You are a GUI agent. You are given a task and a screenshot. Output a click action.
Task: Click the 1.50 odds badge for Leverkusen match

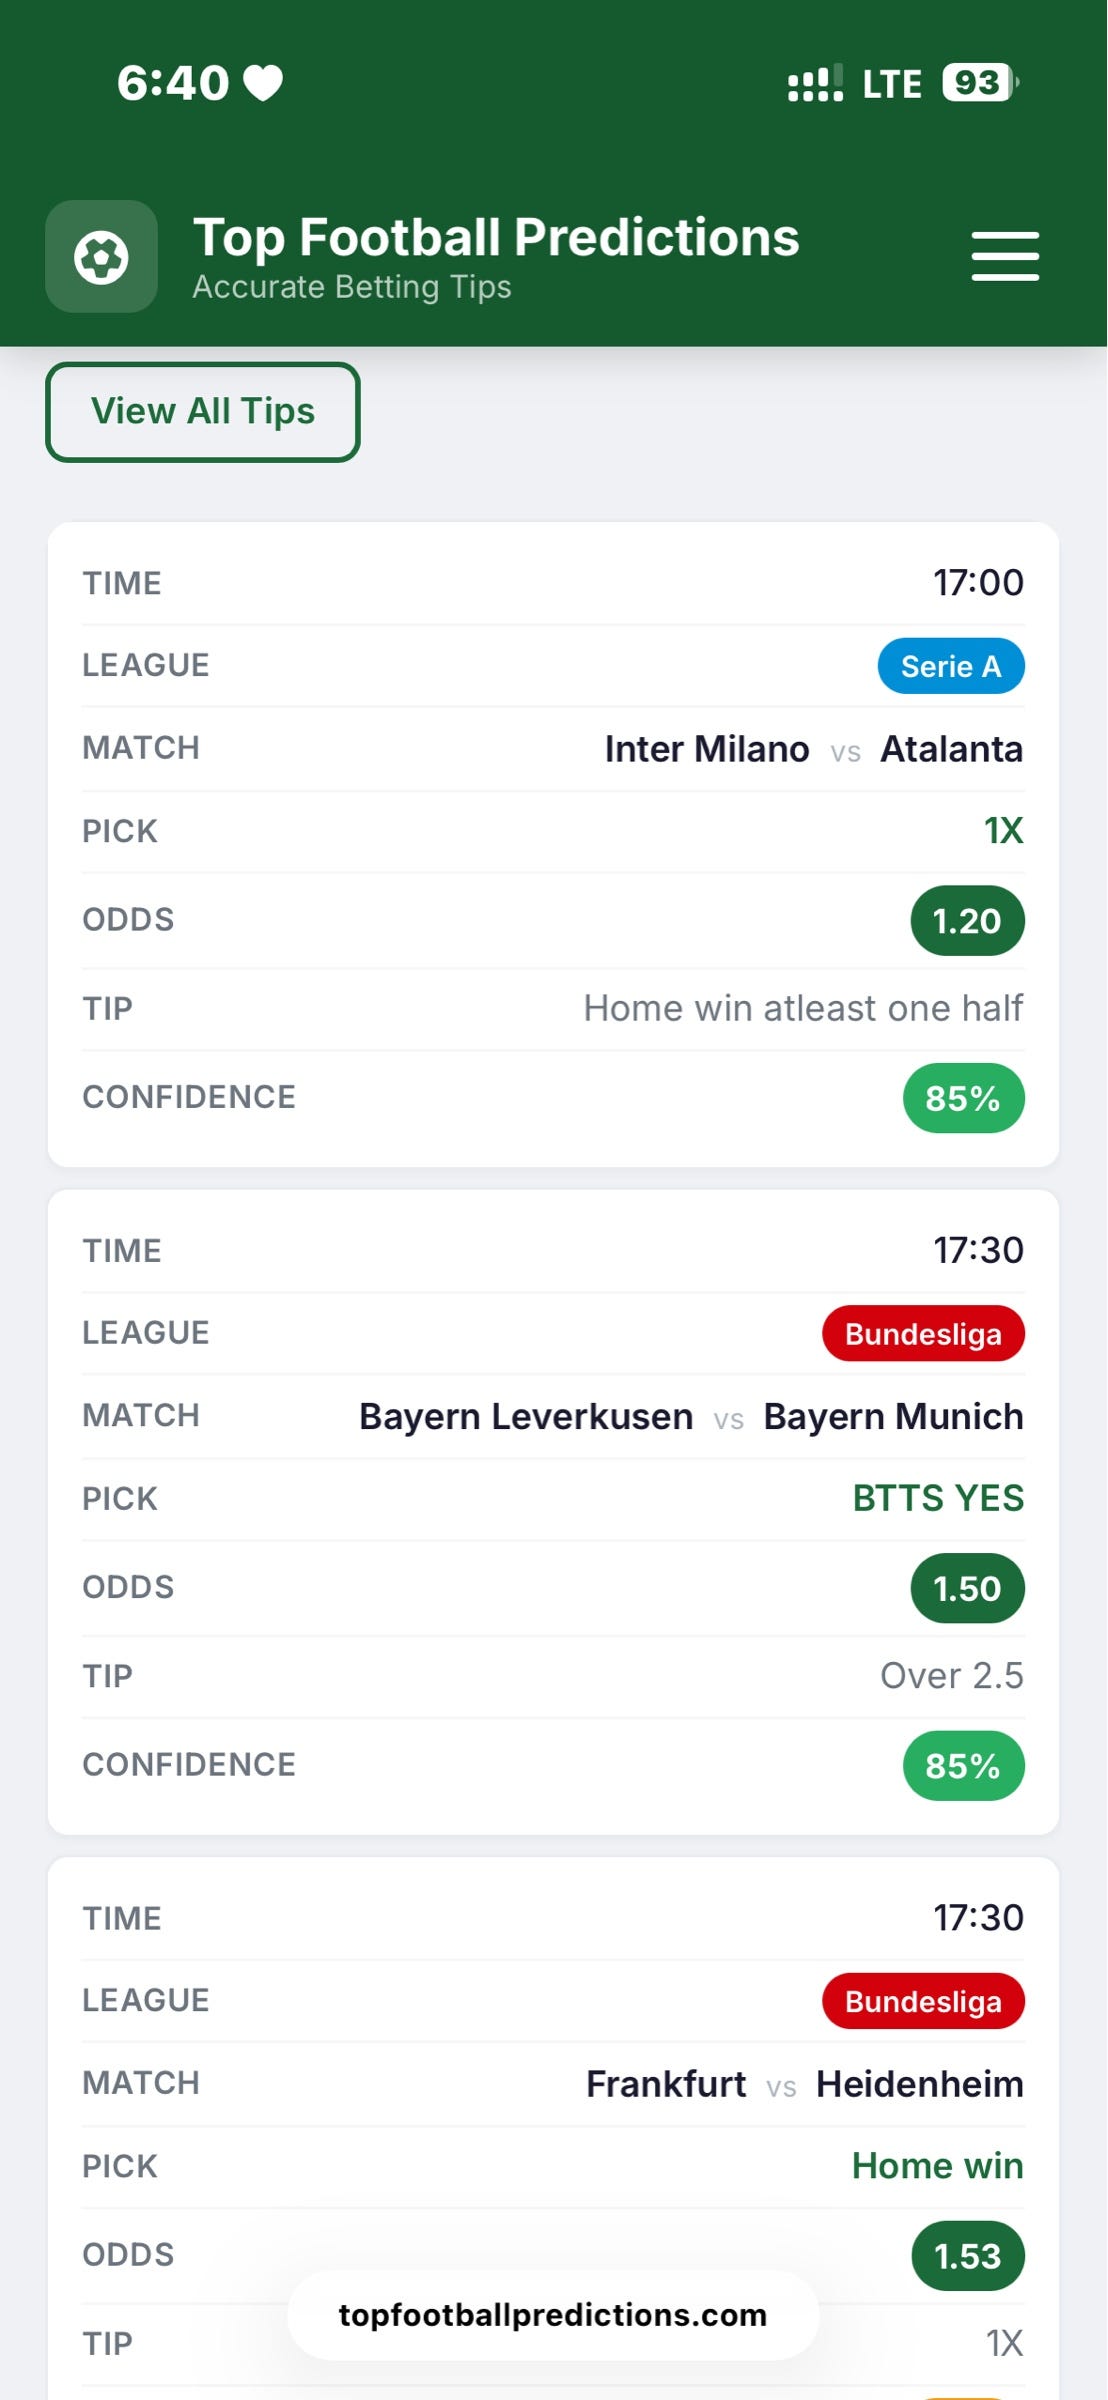pos(966,1587)
